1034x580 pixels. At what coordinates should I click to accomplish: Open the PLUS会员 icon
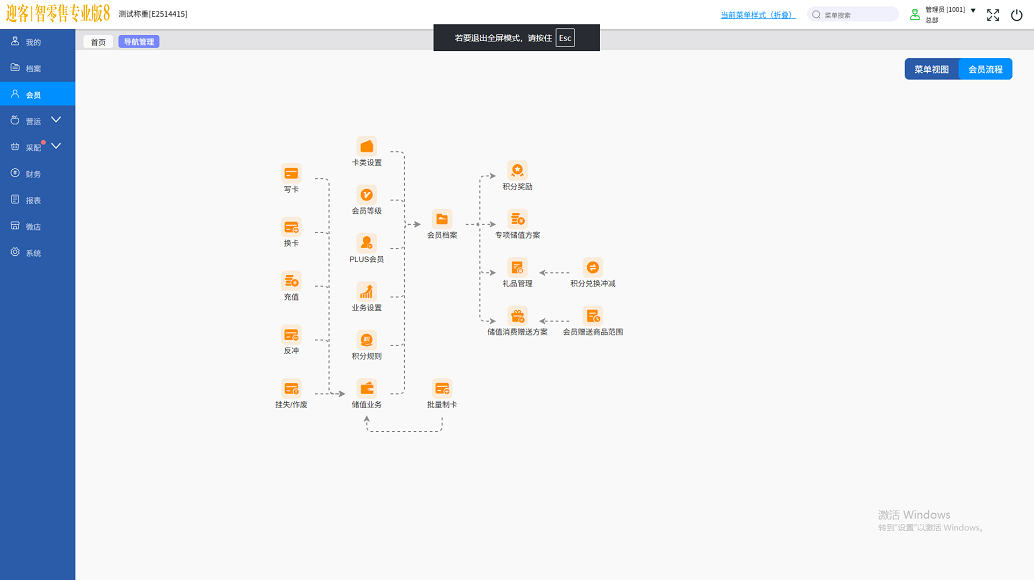pos(366,243)
